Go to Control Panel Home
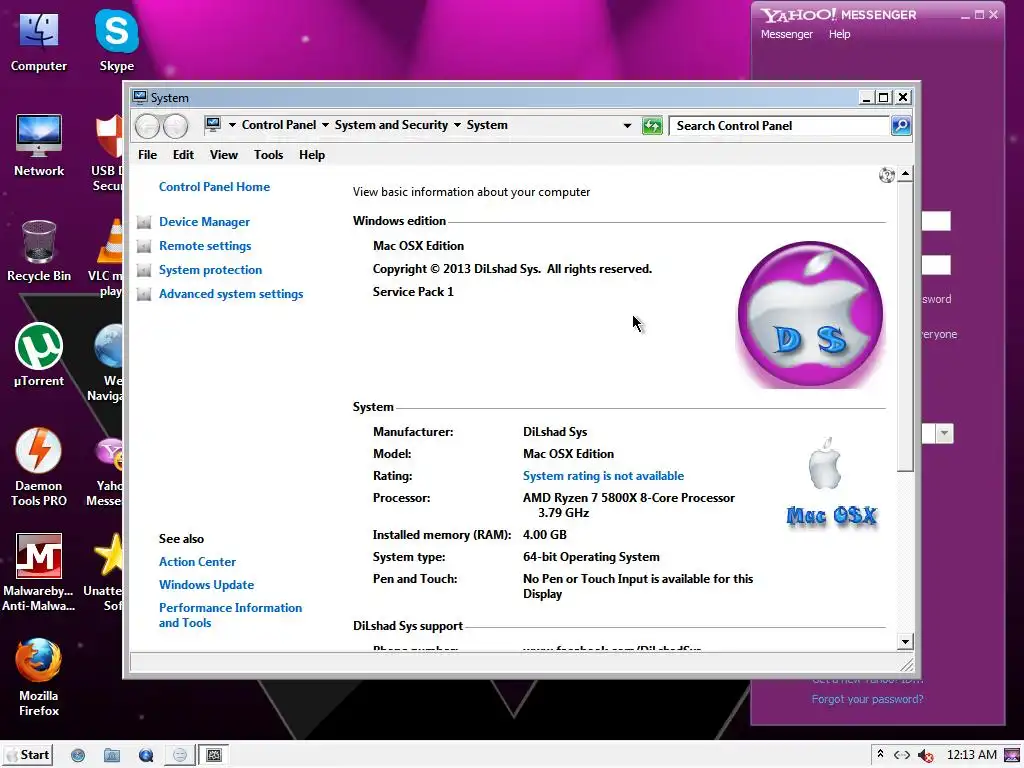The height and width of the screenshot is (768, 1024). pyautogui.click(x=214, y=187)
